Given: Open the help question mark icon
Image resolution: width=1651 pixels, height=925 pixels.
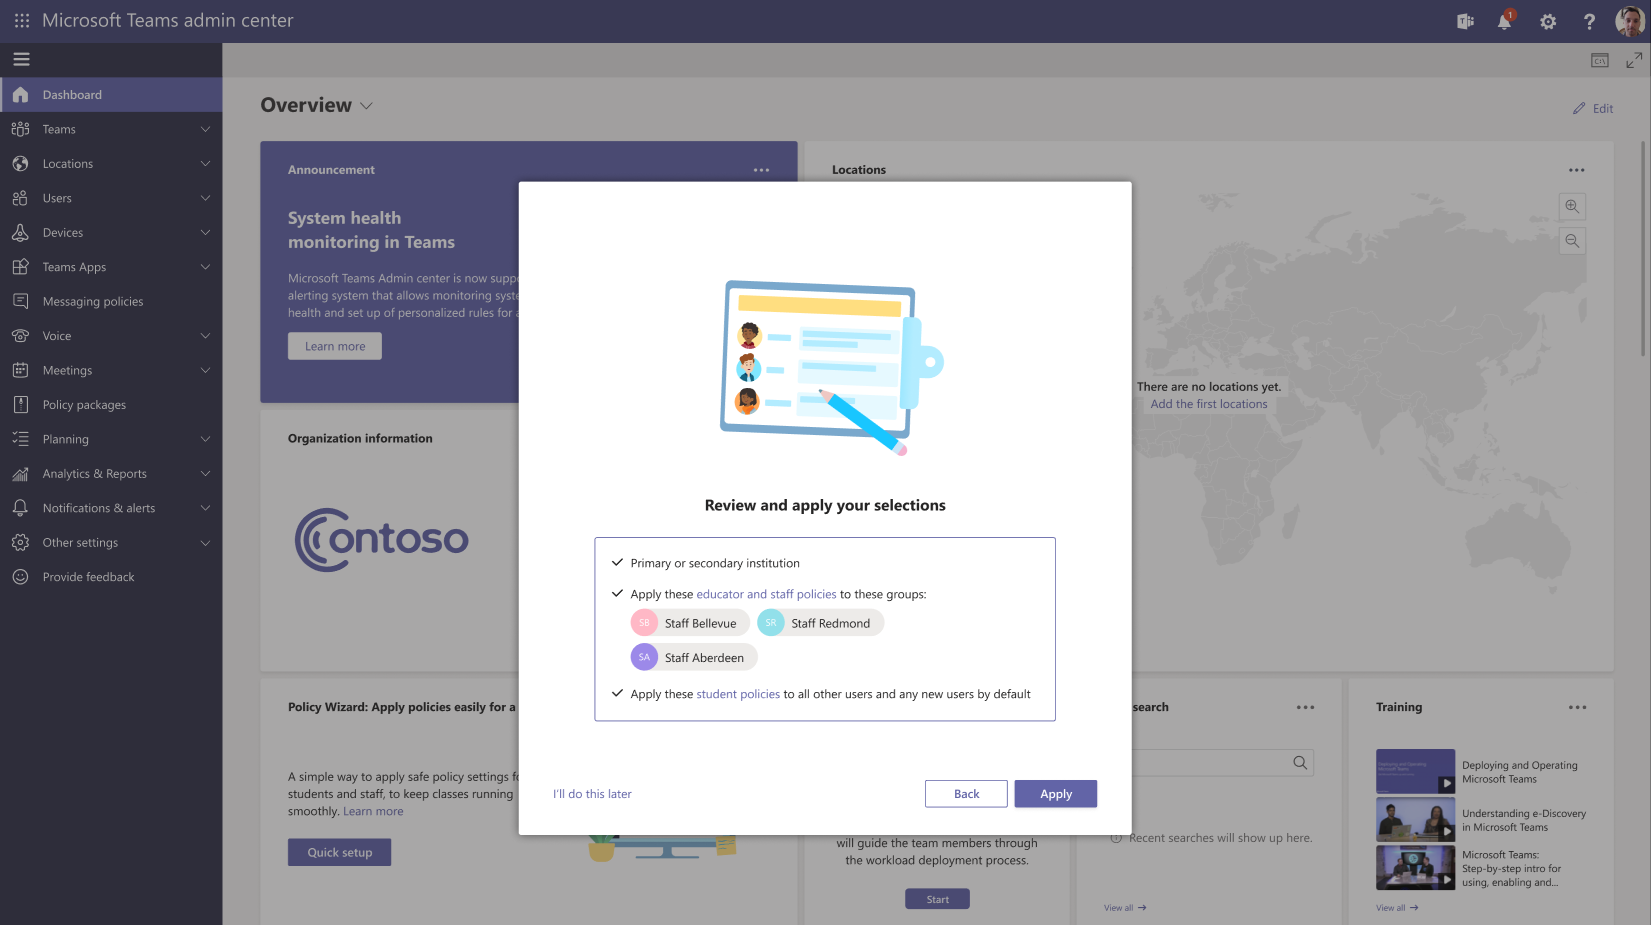Looking at the screenshot, I should [1589, 21].
